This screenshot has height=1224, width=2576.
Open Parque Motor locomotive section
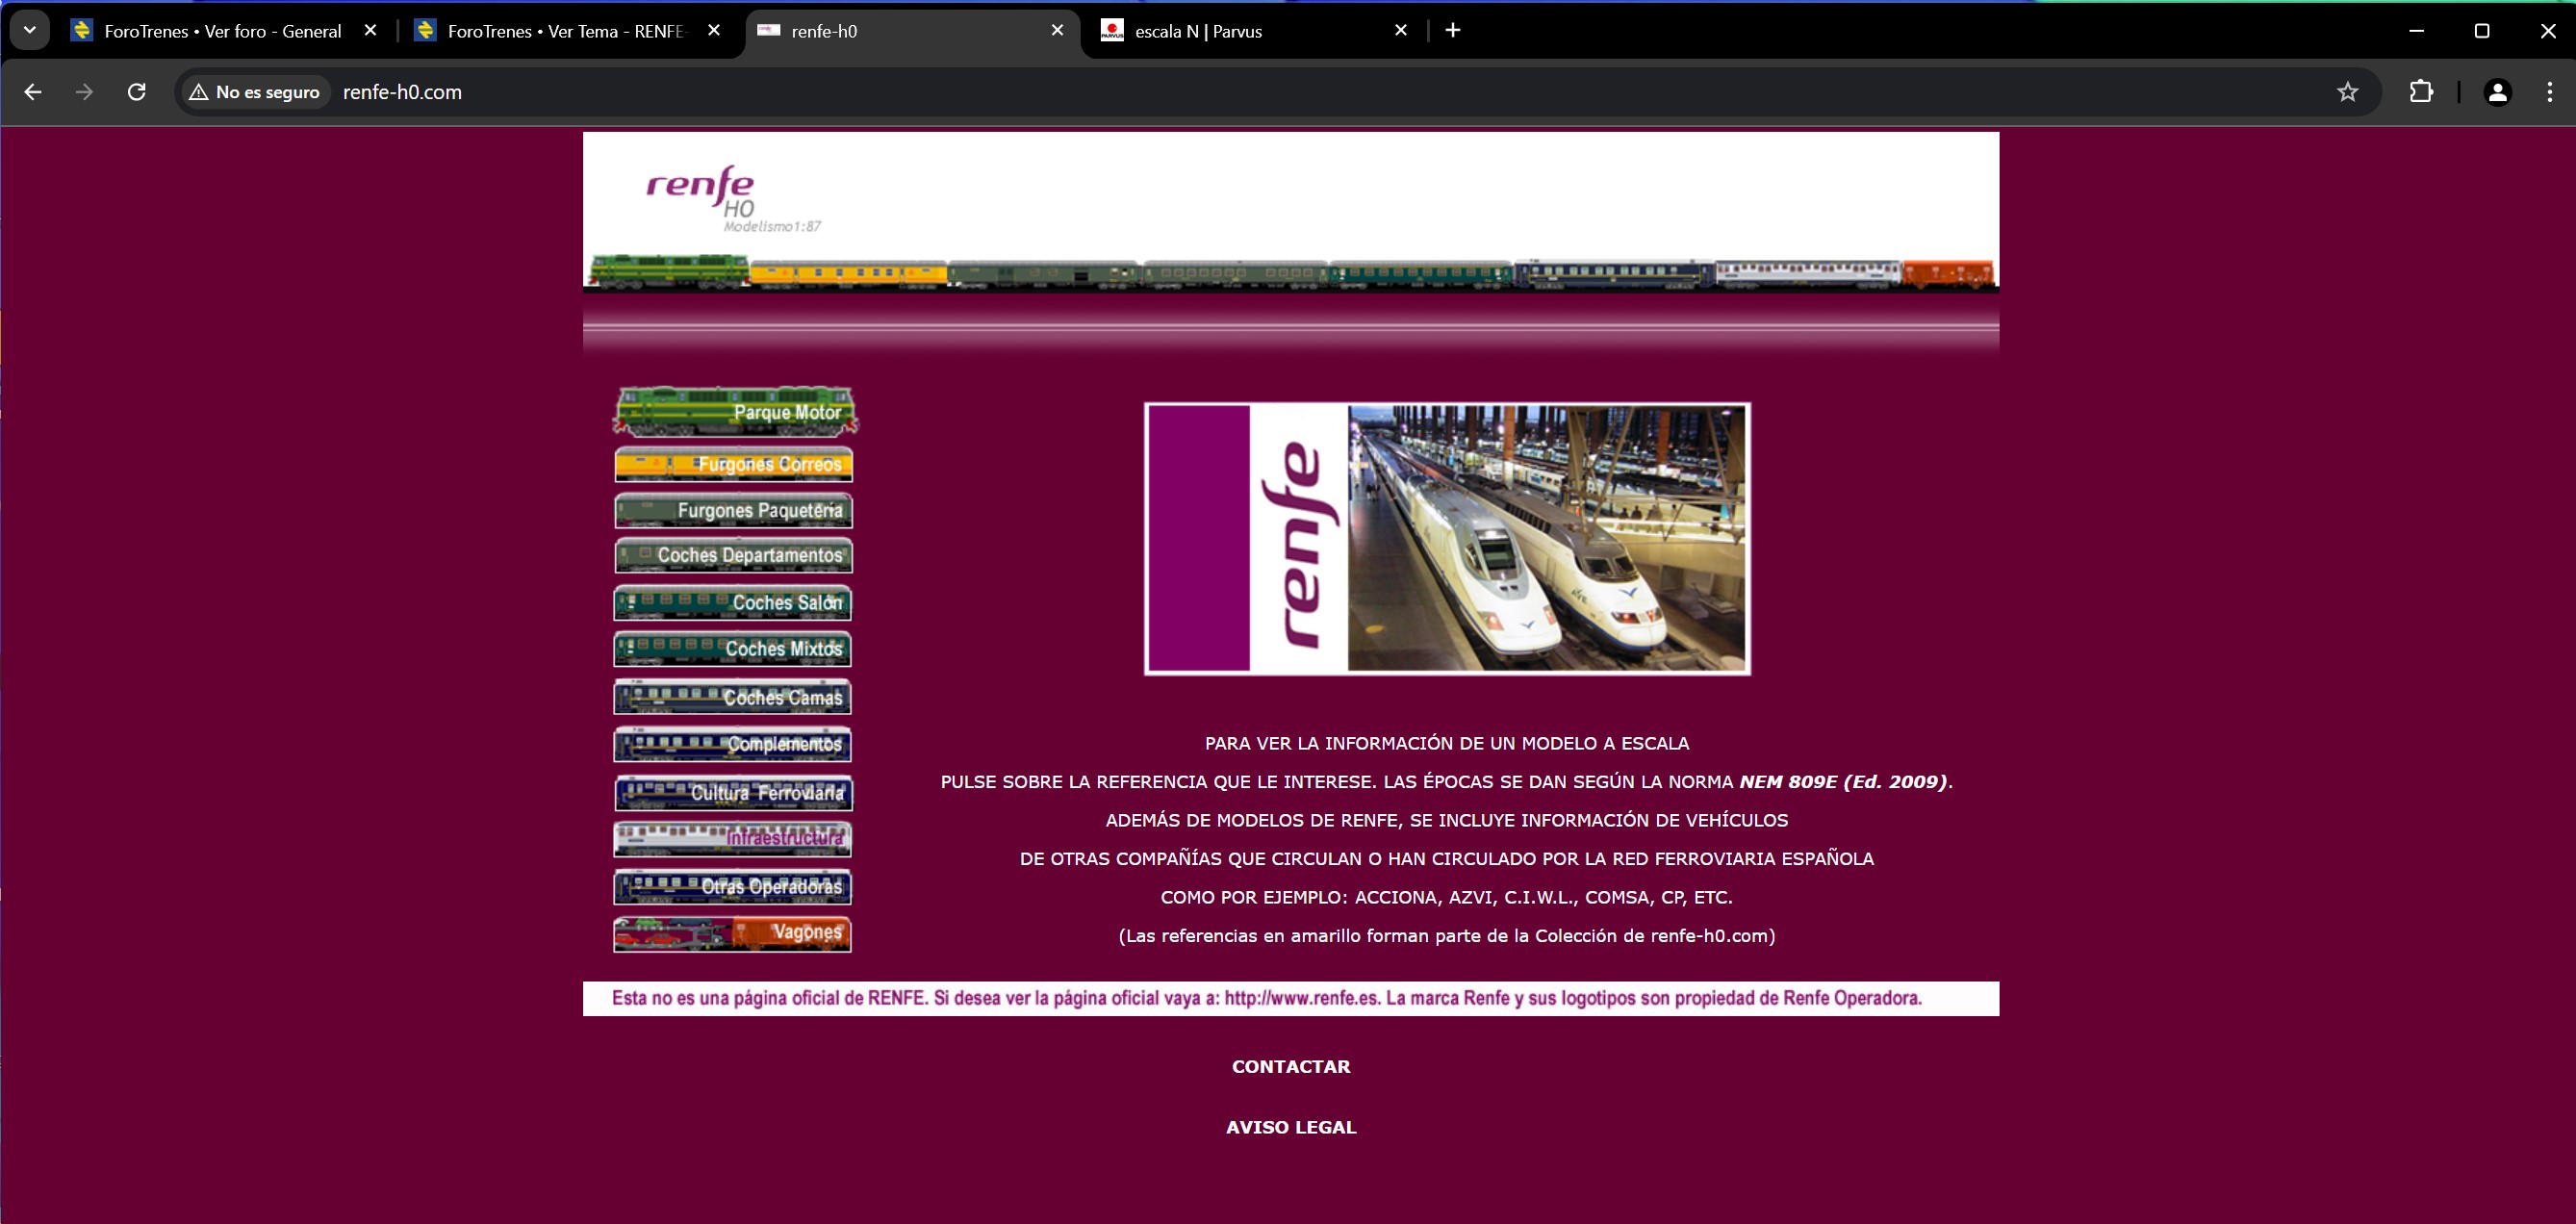(735, 412)
